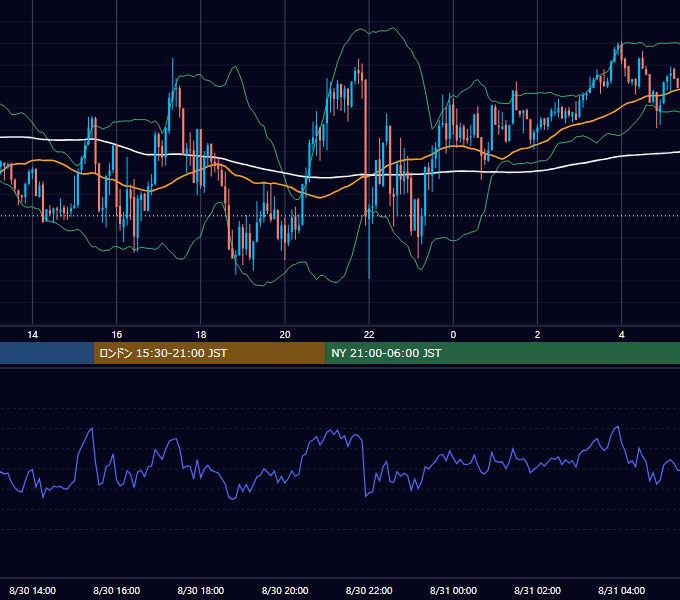The width and height of the screenshot is (680, 600).
Task: Click the NY 21:00-06:00 JST session bar
Action: click(503, 353)
